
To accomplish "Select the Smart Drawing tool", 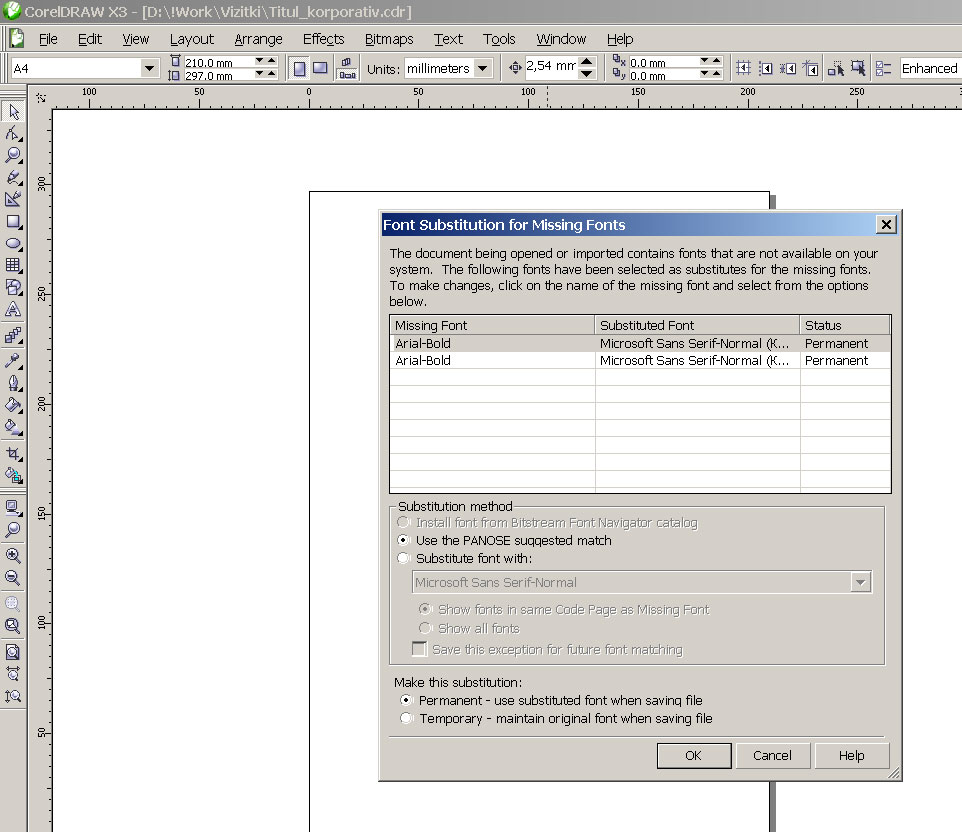I will [x=13, y=199].
